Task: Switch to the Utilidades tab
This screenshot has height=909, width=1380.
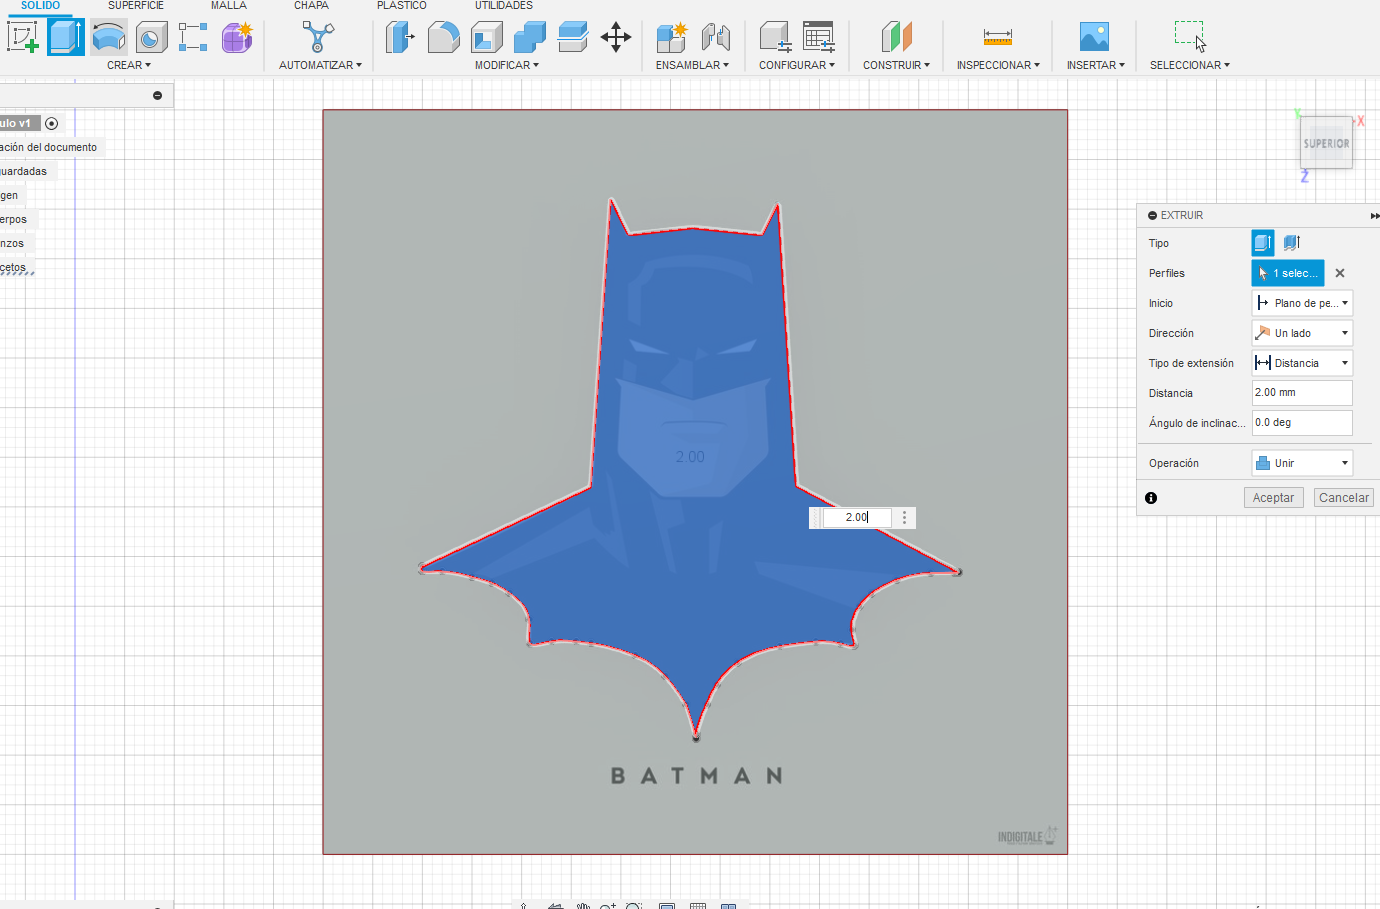Action: [x=504, y=6]
